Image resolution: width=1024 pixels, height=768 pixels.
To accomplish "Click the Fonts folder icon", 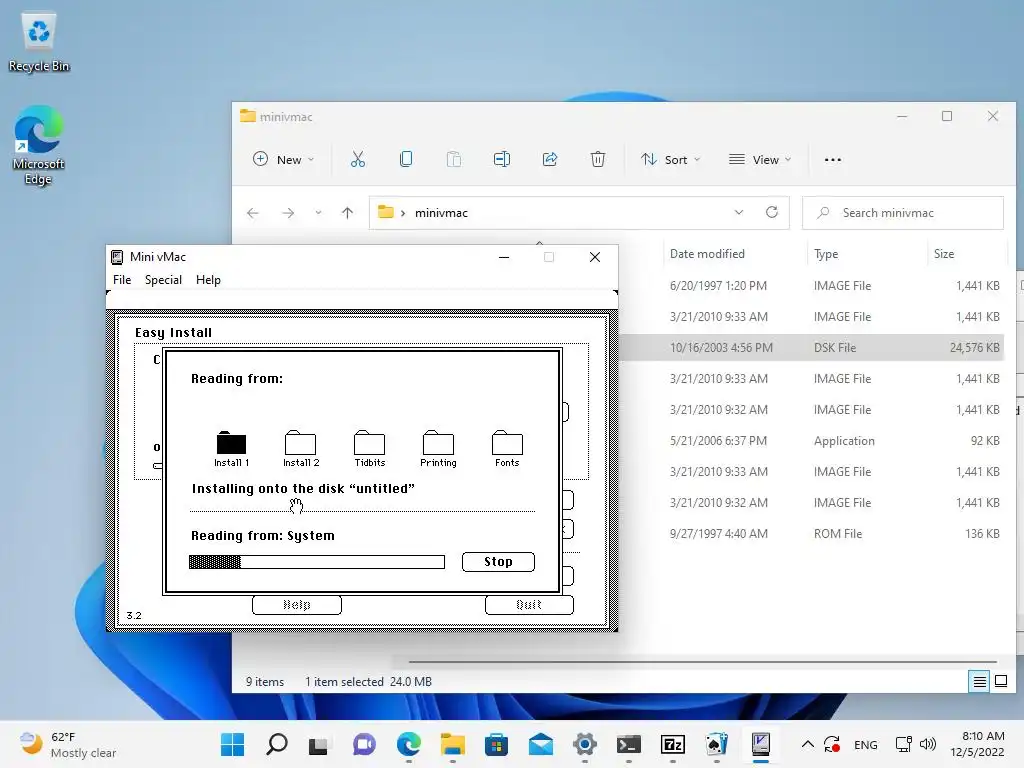I will 507,443.
